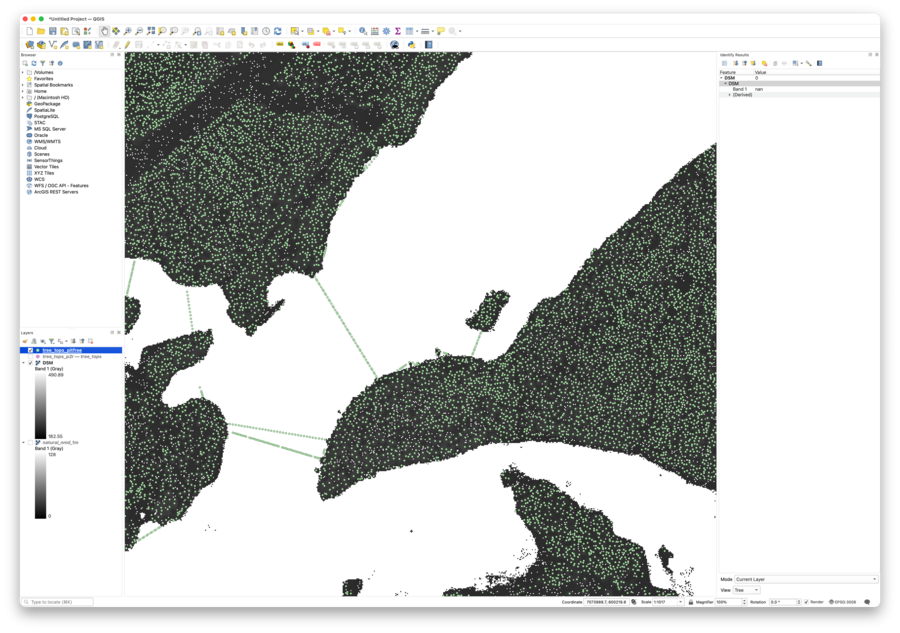Click the Save Project icon
900x633 pixels.
(53, 31)
